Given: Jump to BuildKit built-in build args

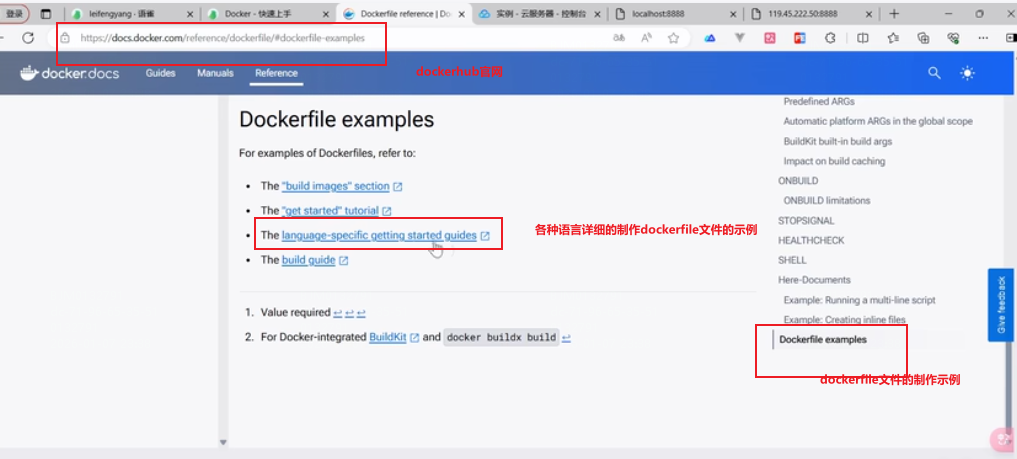Looking at the screenshot, I should [x=838, y=141].
